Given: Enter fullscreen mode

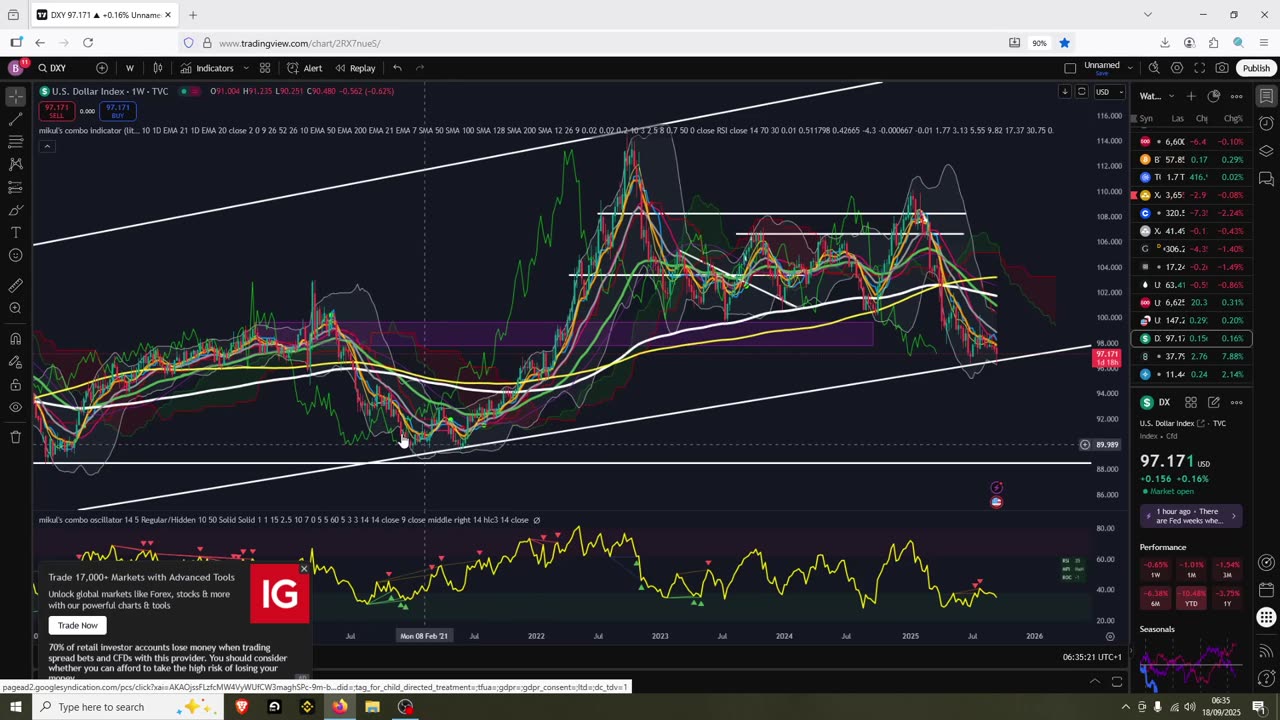Looking at the screenshot, I should click(1199, 68).
